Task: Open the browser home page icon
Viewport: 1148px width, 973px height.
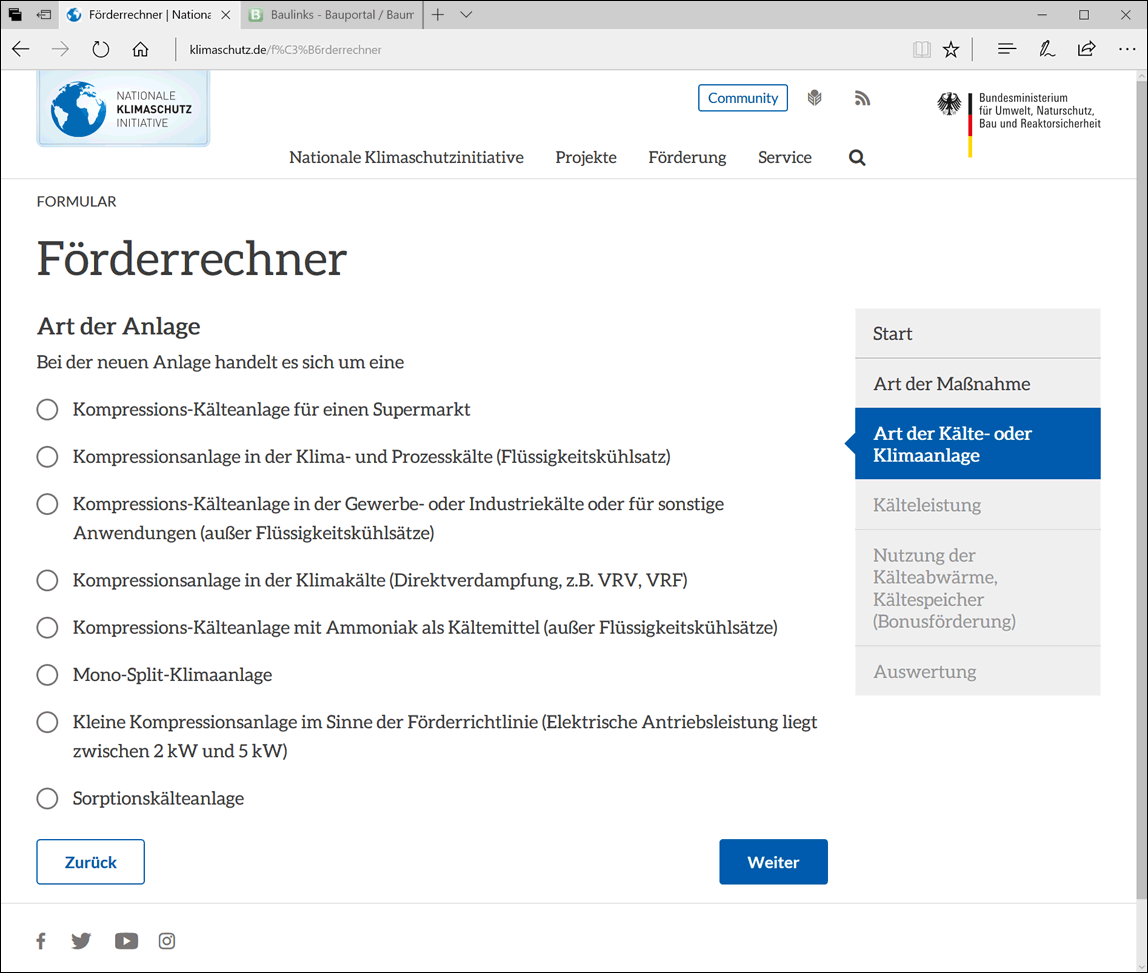Action: click(x=140, y=50)
